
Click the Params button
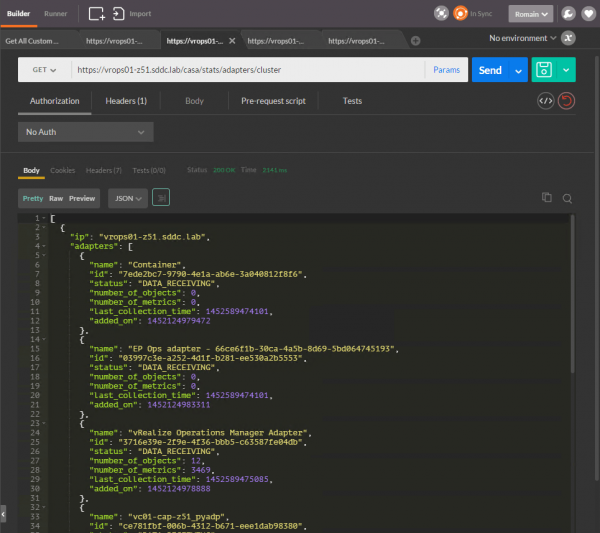click(x=446, y=70)
